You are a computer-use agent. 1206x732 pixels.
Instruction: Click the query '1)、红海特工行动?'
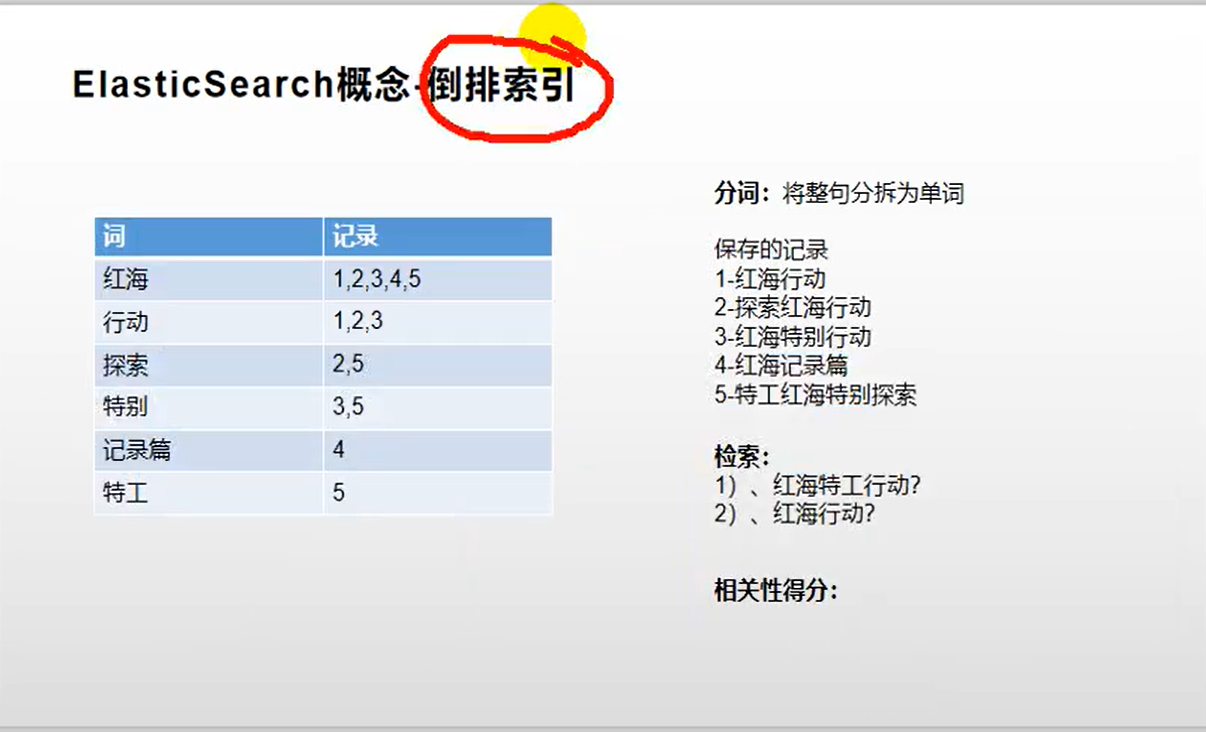pyautogui.click(x=817, y=485)
